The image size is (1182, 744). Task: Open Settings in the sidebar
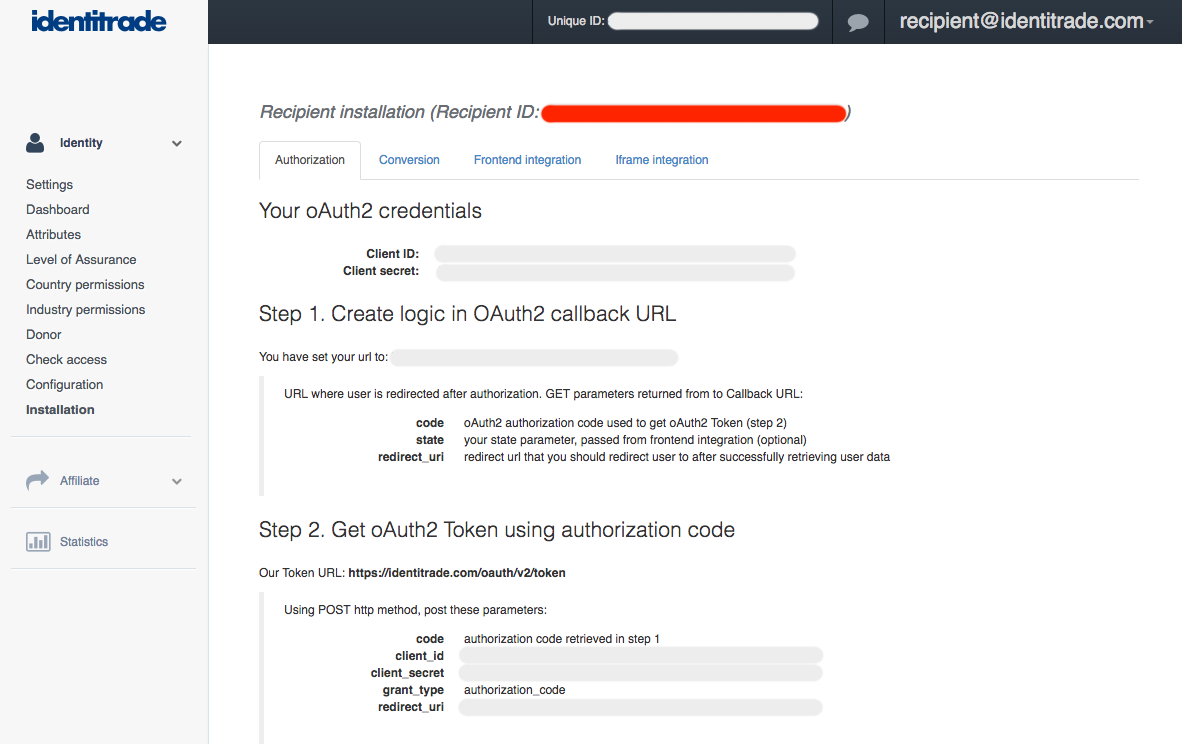[x=50, y=185]
